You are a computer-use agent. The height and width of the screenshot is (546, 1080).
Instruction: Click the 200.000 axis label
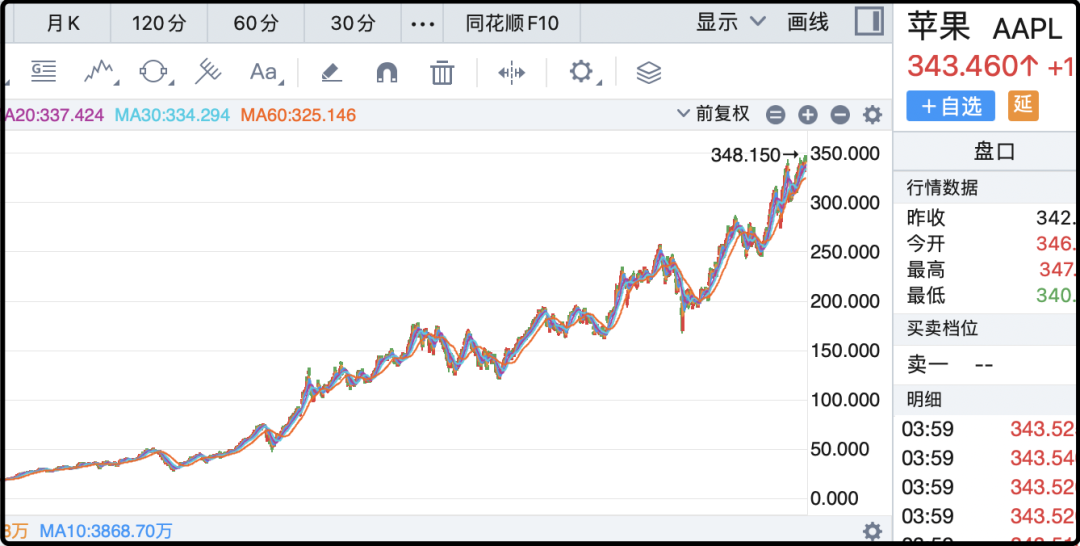847,302
